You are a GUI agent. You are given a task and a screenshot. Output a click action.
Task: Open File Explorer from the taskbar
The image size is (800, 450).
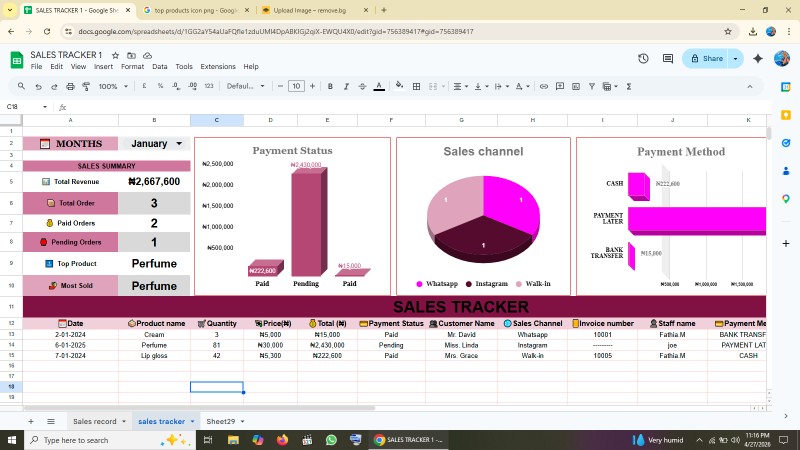[233, 439]
